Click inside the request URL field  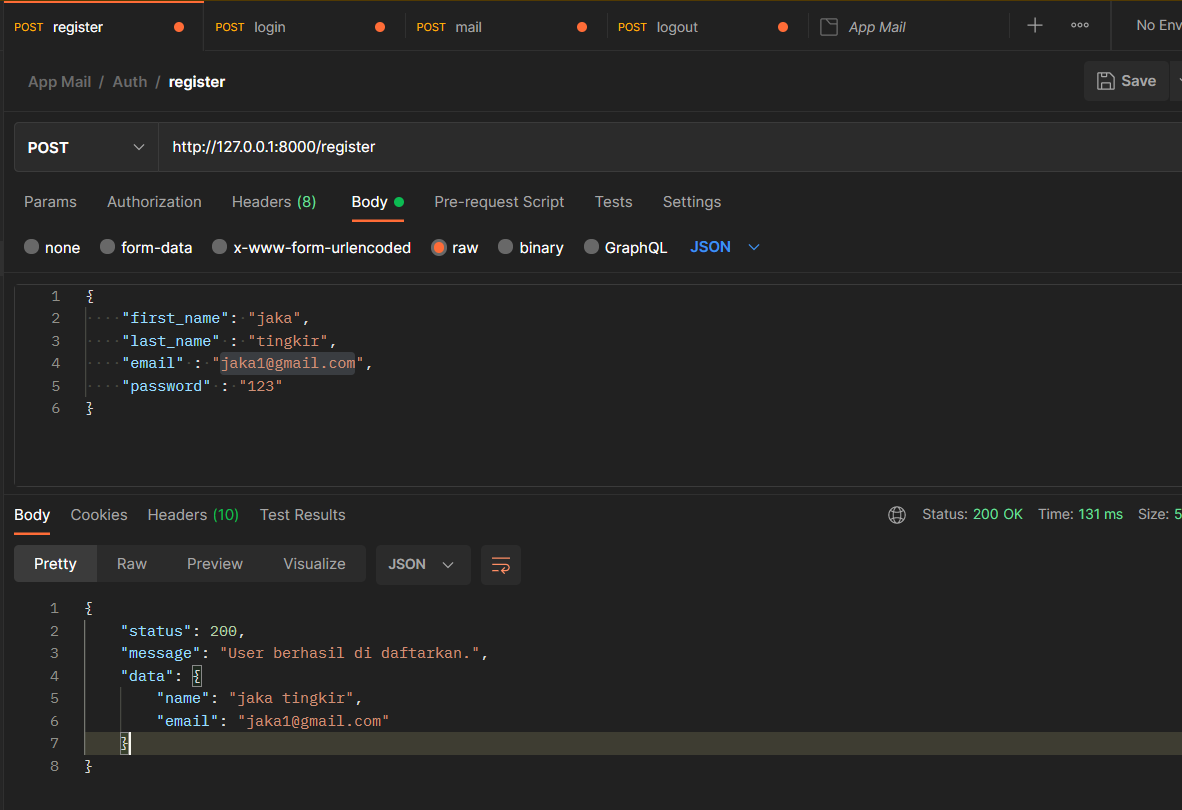(400, 146)
